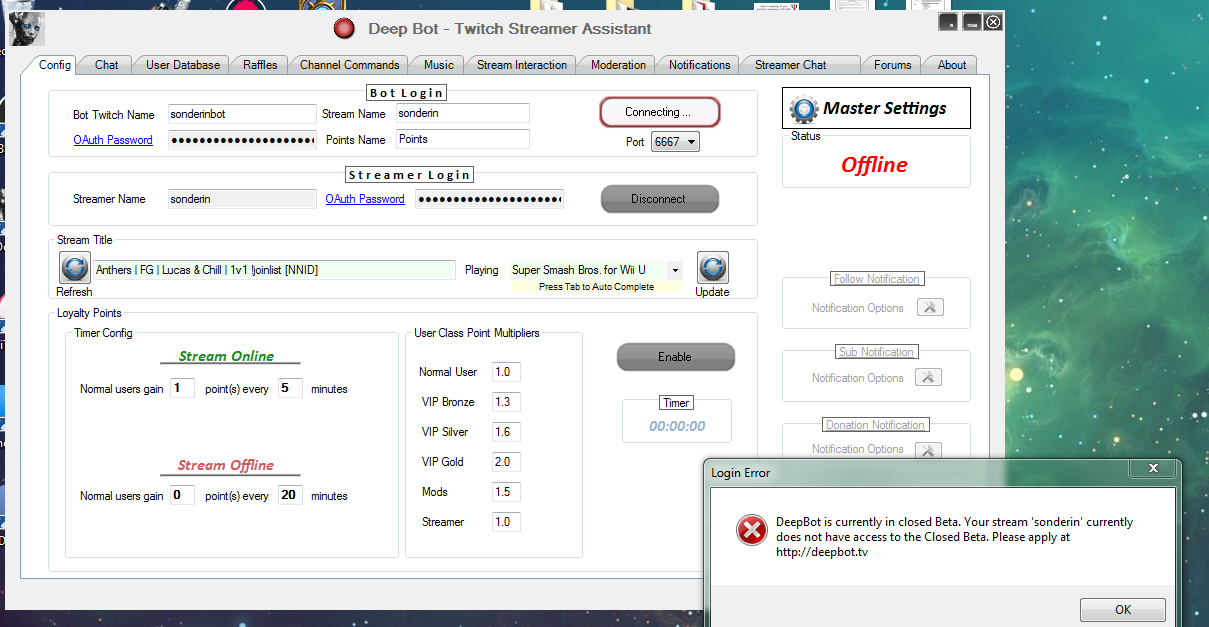1209x627 pixels.
Task: Select the Config tab
Action: pos(55,65)
